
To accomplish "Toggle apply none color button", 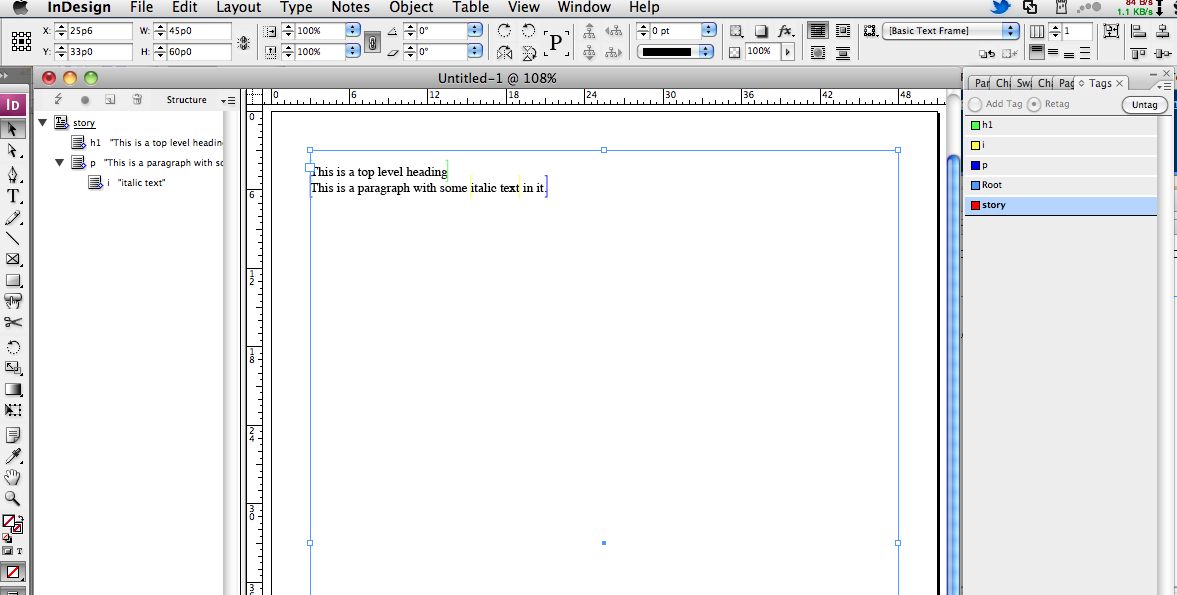I will click(12, 572).
